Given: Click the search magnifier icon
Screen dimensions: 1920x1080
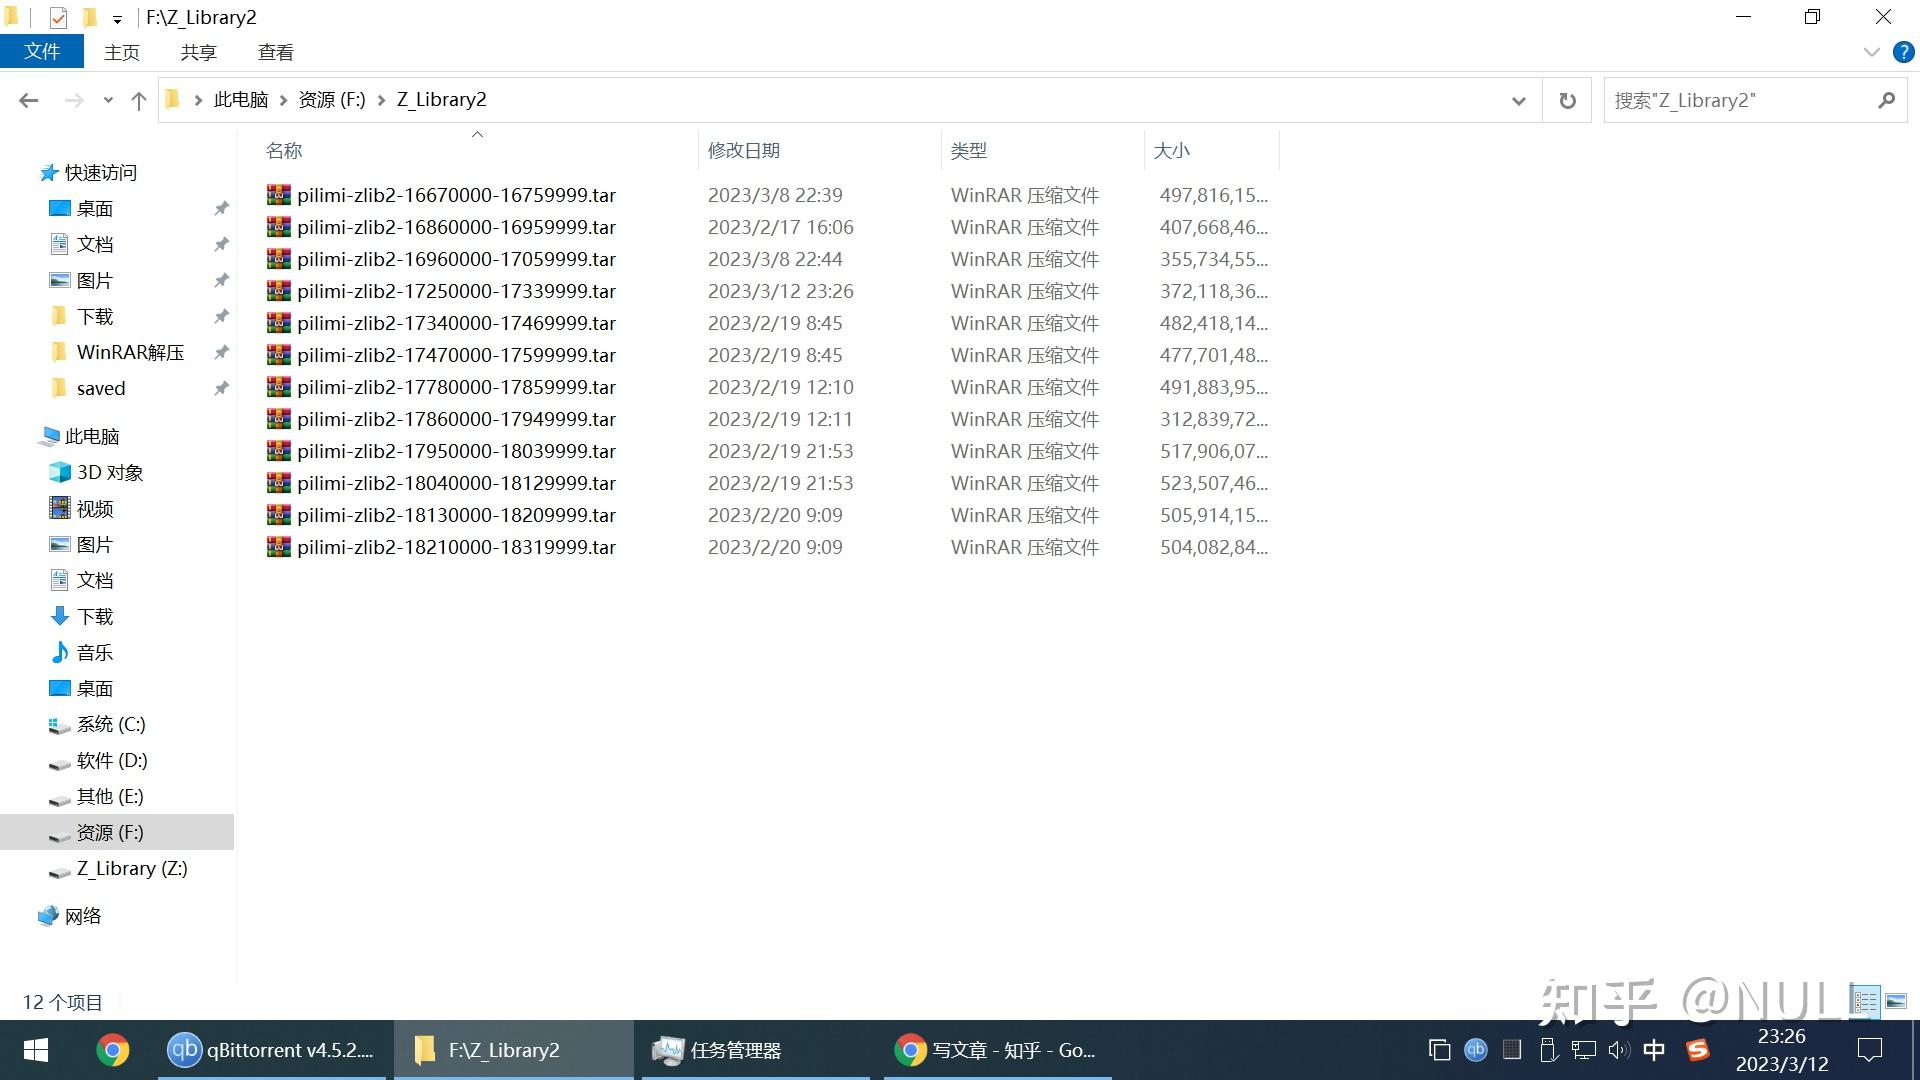Looking at the screenshot, I should point(1886,100).
